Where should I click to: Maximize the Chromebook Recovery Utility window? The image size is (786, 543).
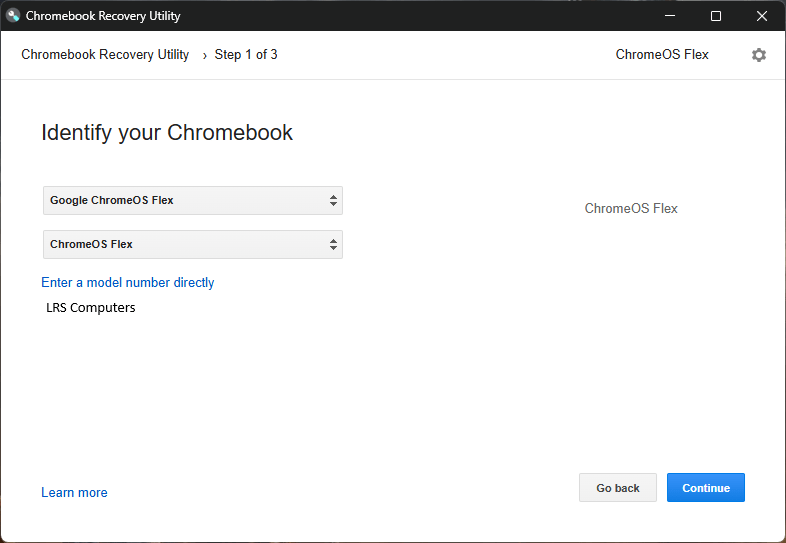(716, 16)
